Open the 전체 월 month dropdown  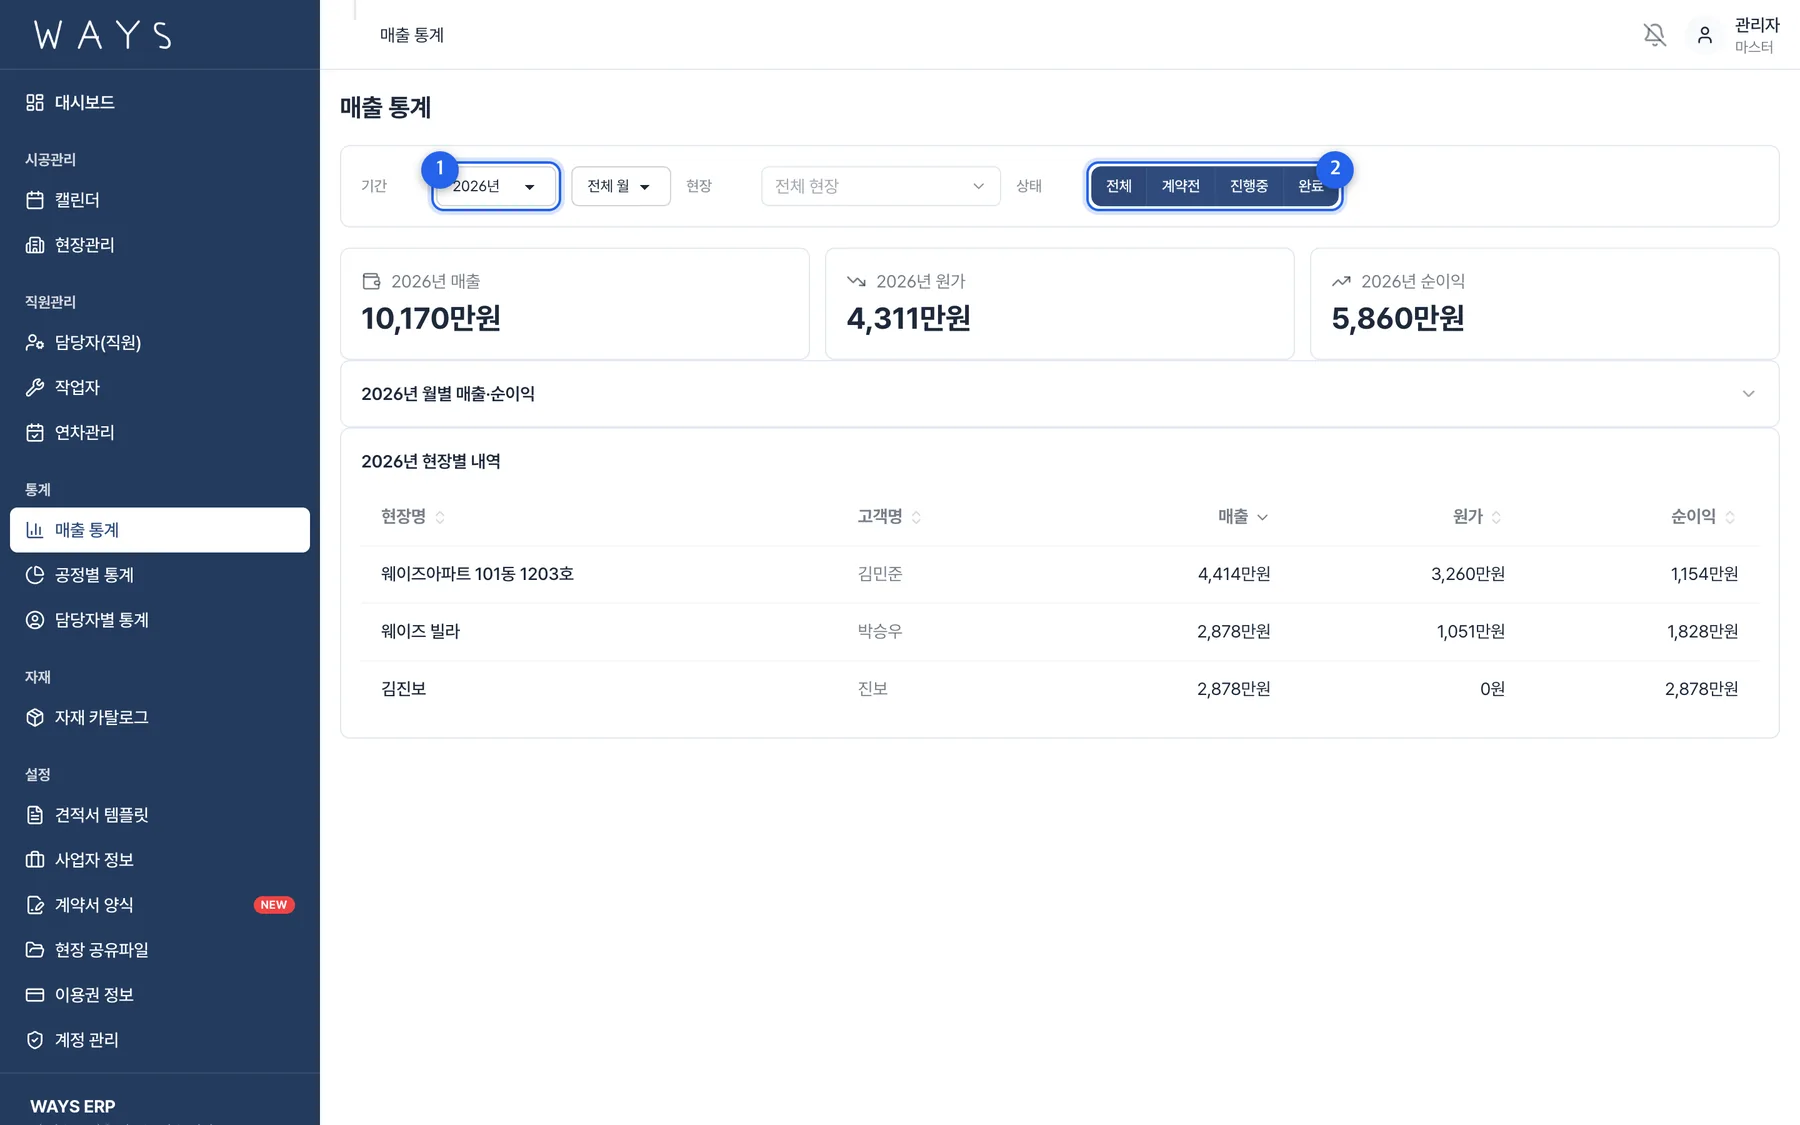click(621, 186)
